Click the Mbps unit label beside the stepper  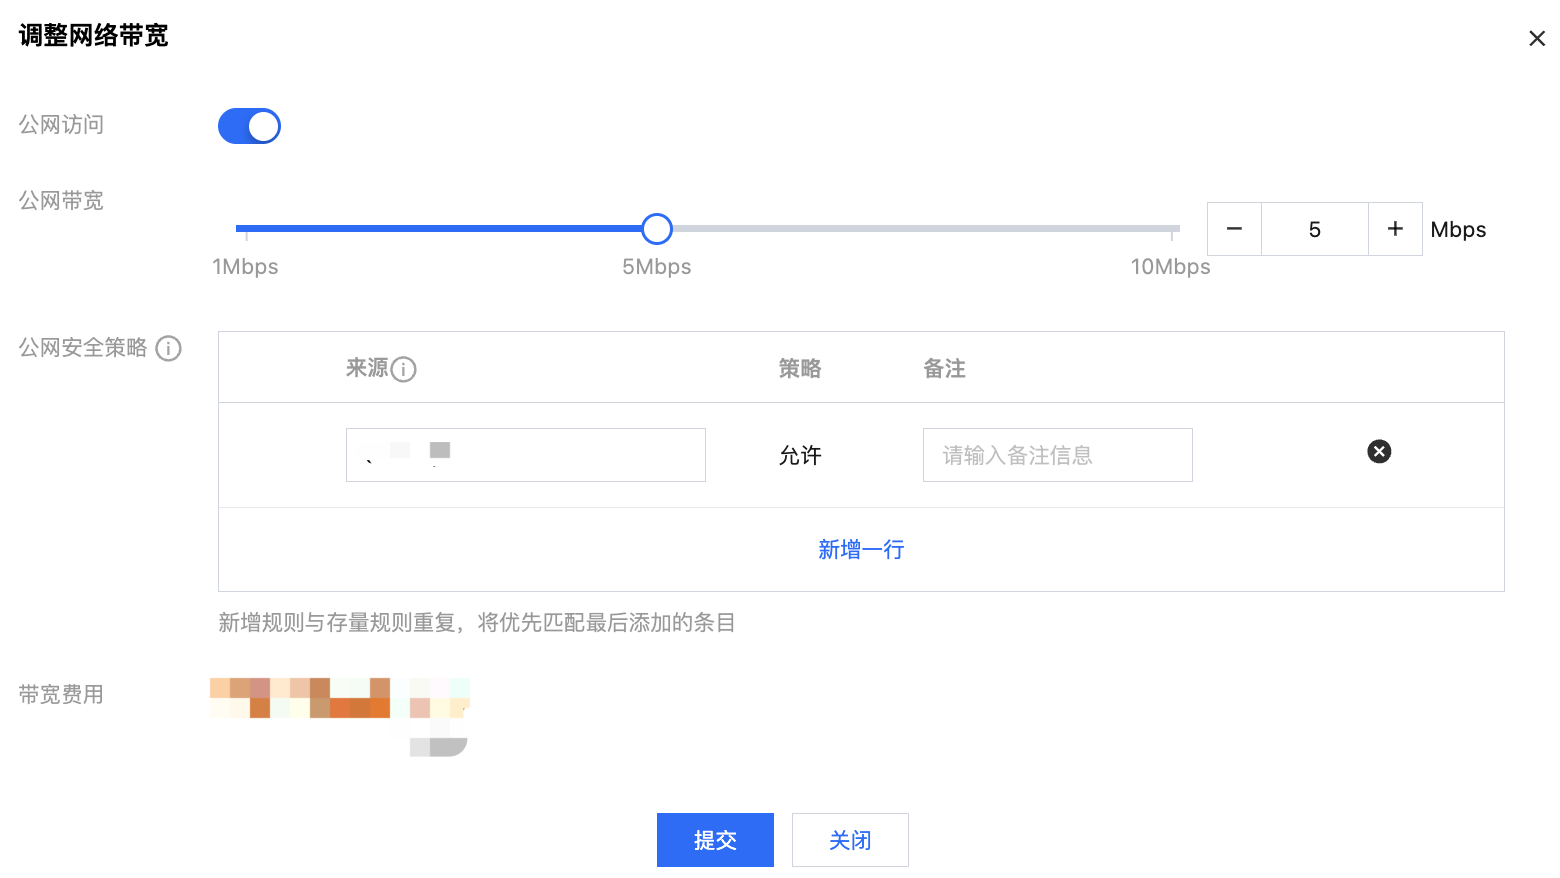coord(1458,230)
